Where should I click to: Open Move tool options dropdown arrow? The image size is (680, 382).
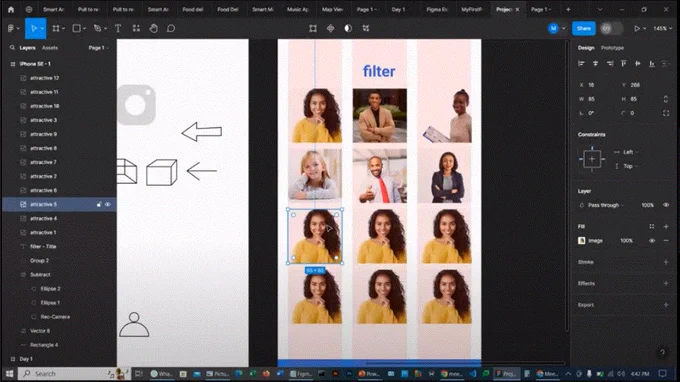tap(42, 28)
